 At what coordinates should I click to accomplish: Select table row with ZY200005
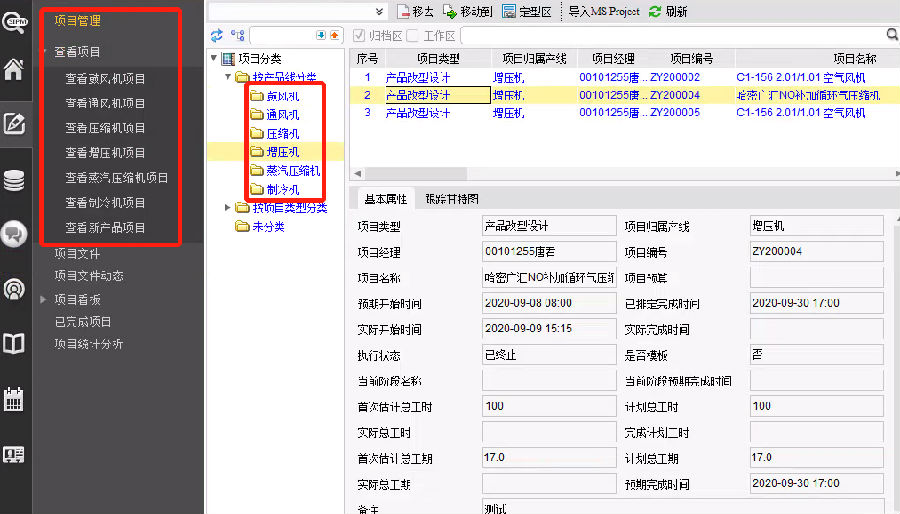624,113
